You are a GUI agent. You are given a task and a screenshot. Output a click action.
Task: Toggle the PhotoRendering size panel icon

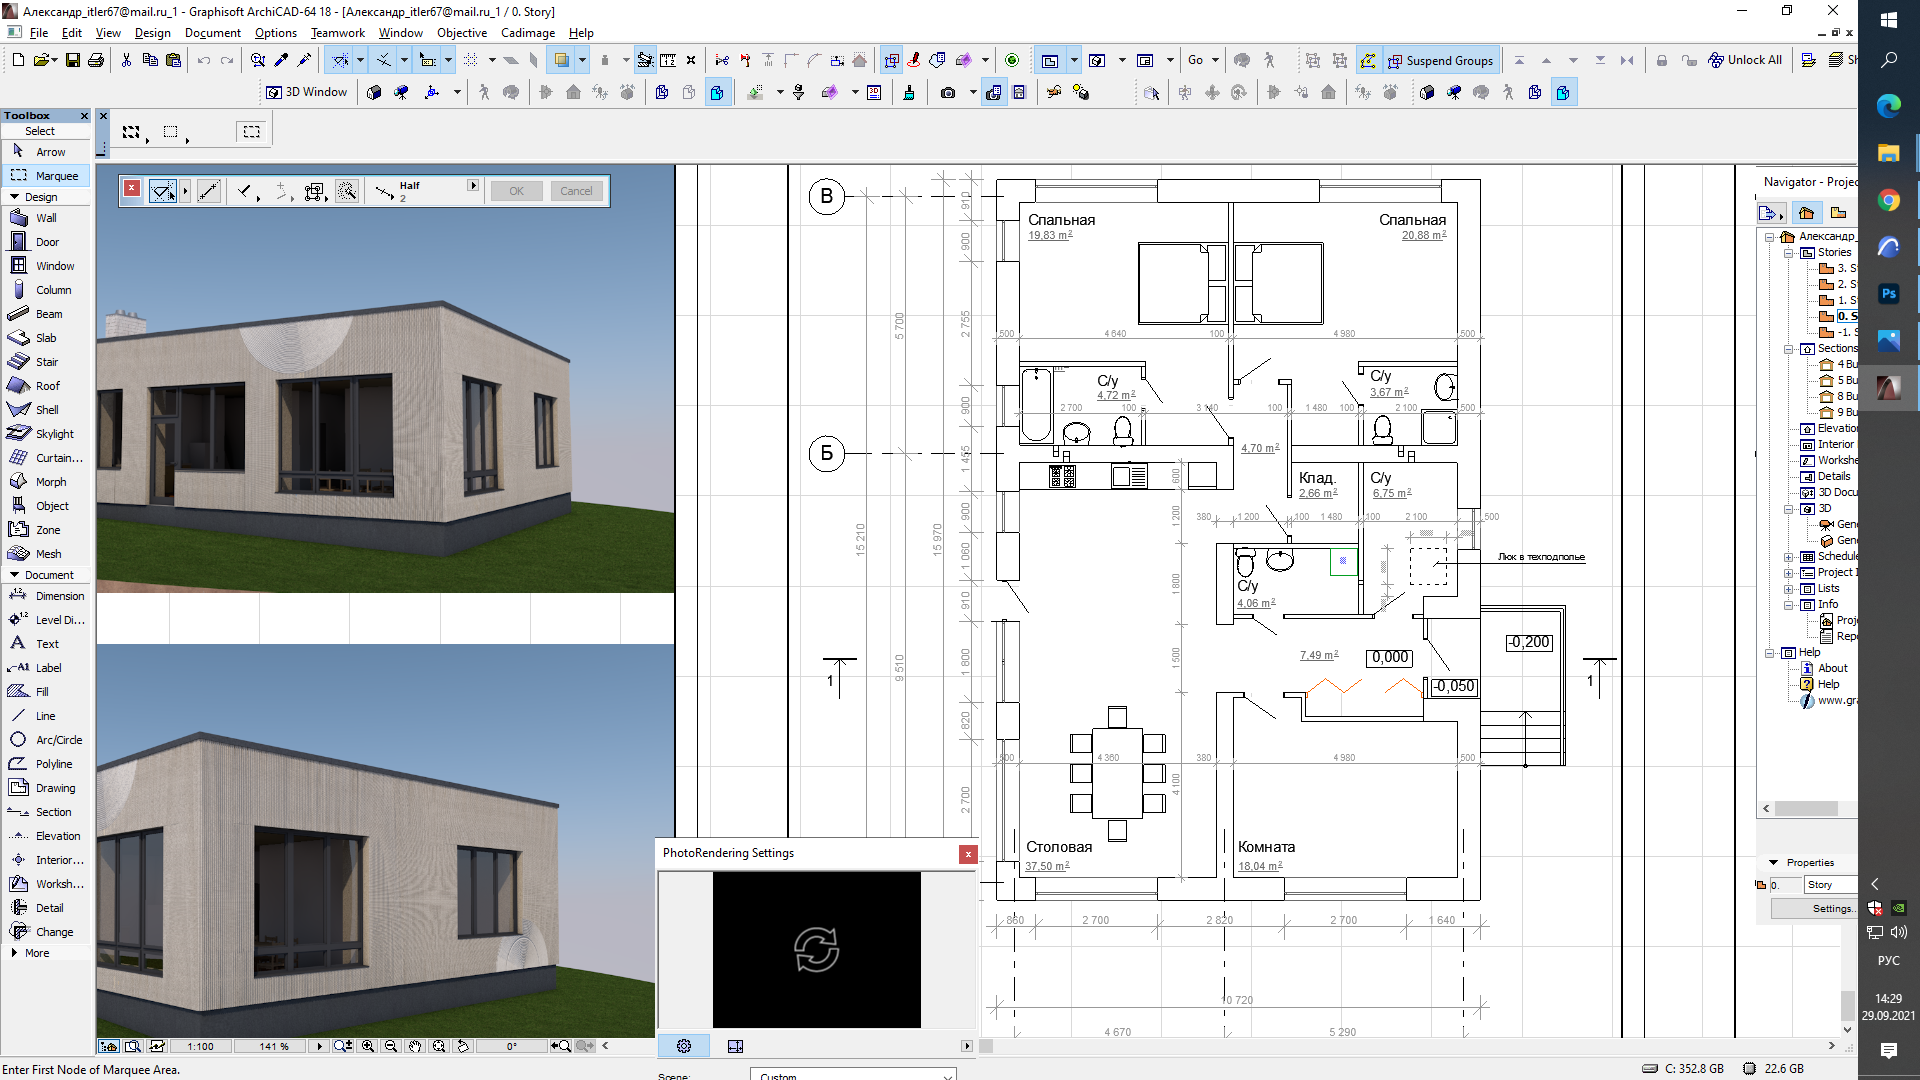click(735, 1046)
